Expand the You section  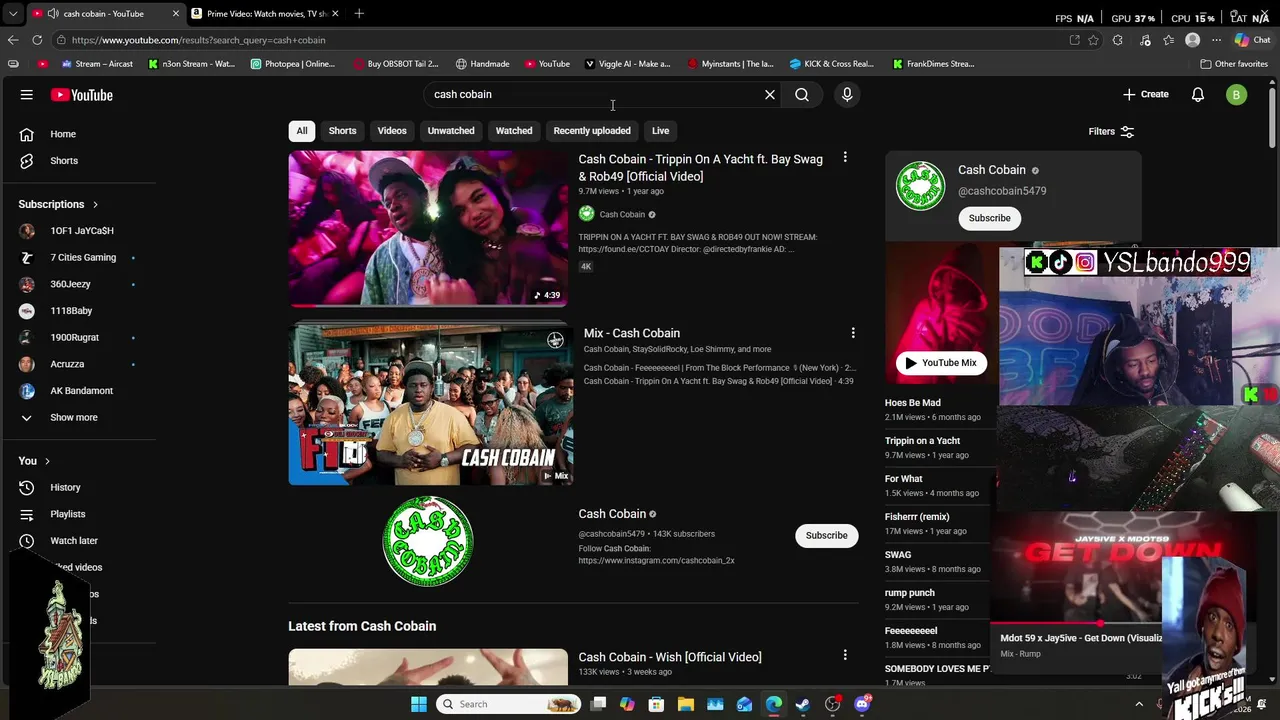click(36, 461)
